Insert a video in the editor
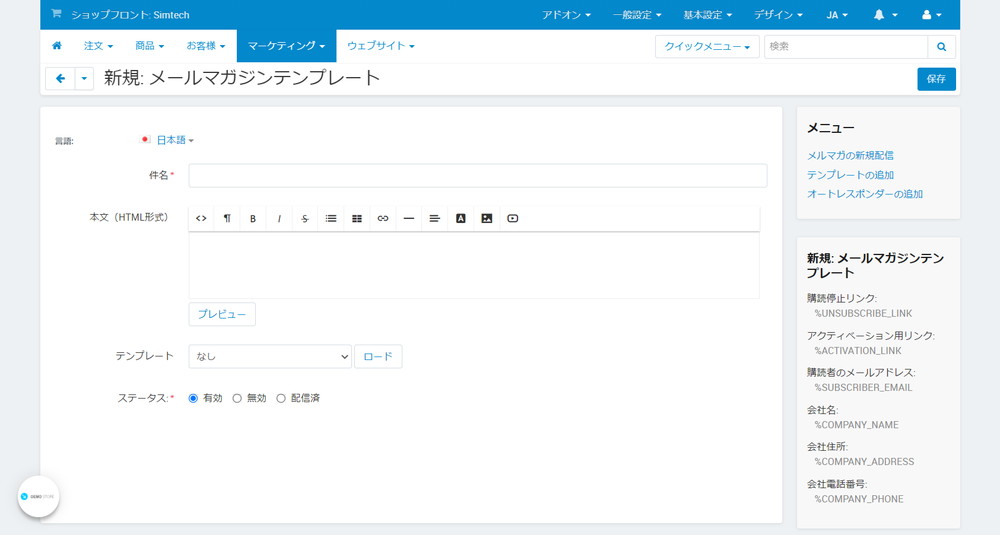 [513, 218]
